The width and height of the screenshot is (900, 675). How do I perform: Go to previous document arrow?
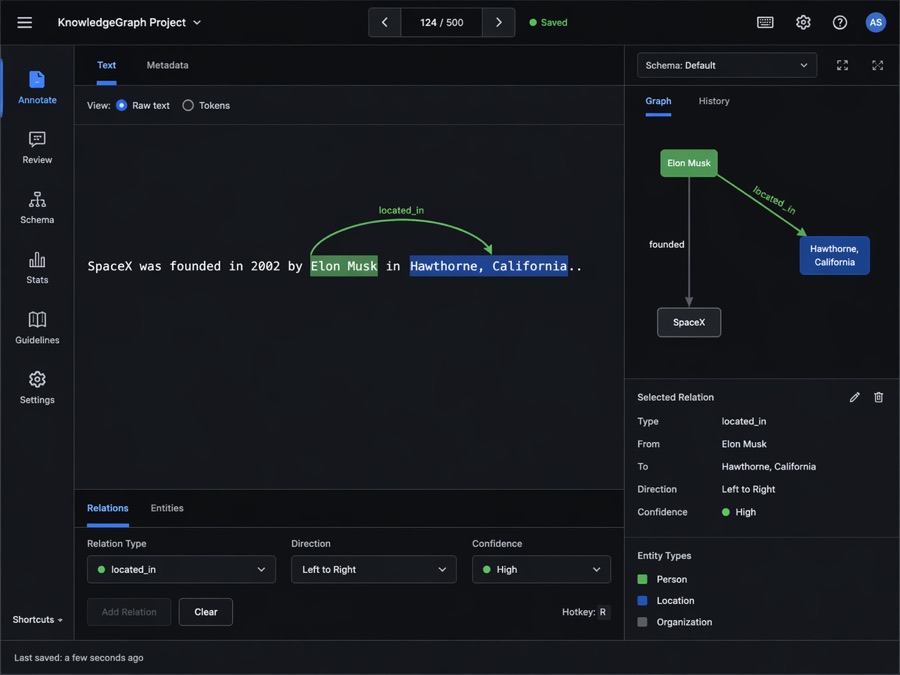(x=385, y=22)
